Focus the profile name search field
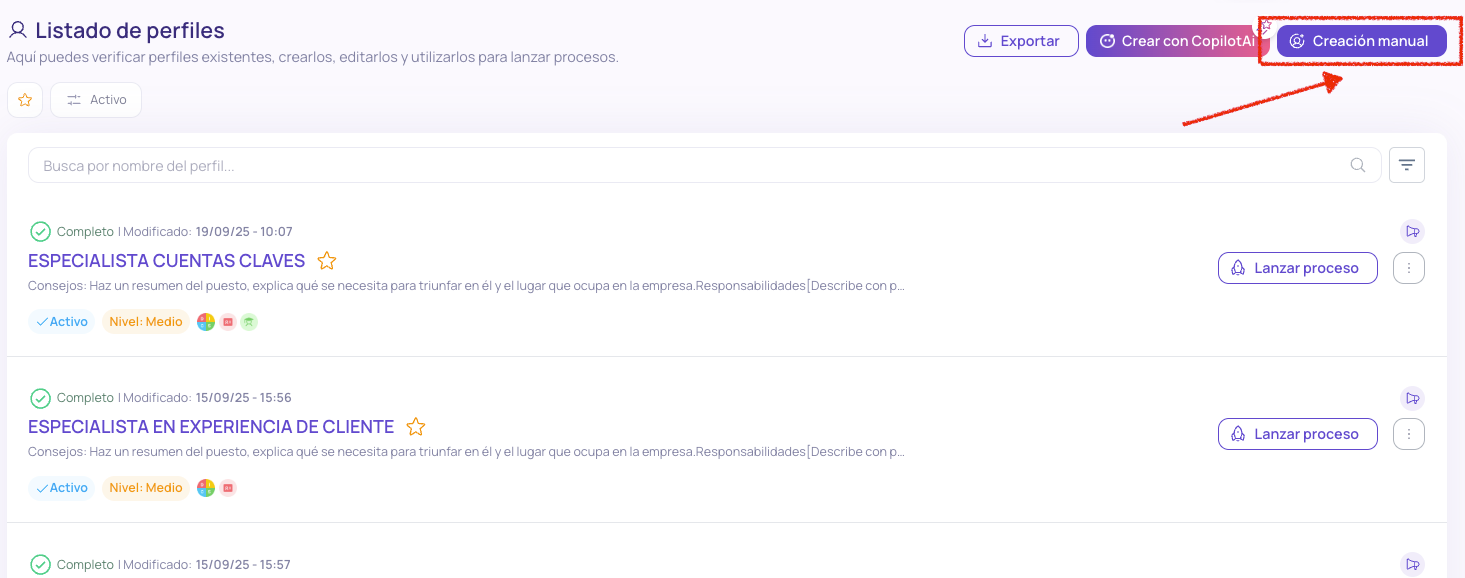This screenshot has width=1465, height=578. [690, 166]
